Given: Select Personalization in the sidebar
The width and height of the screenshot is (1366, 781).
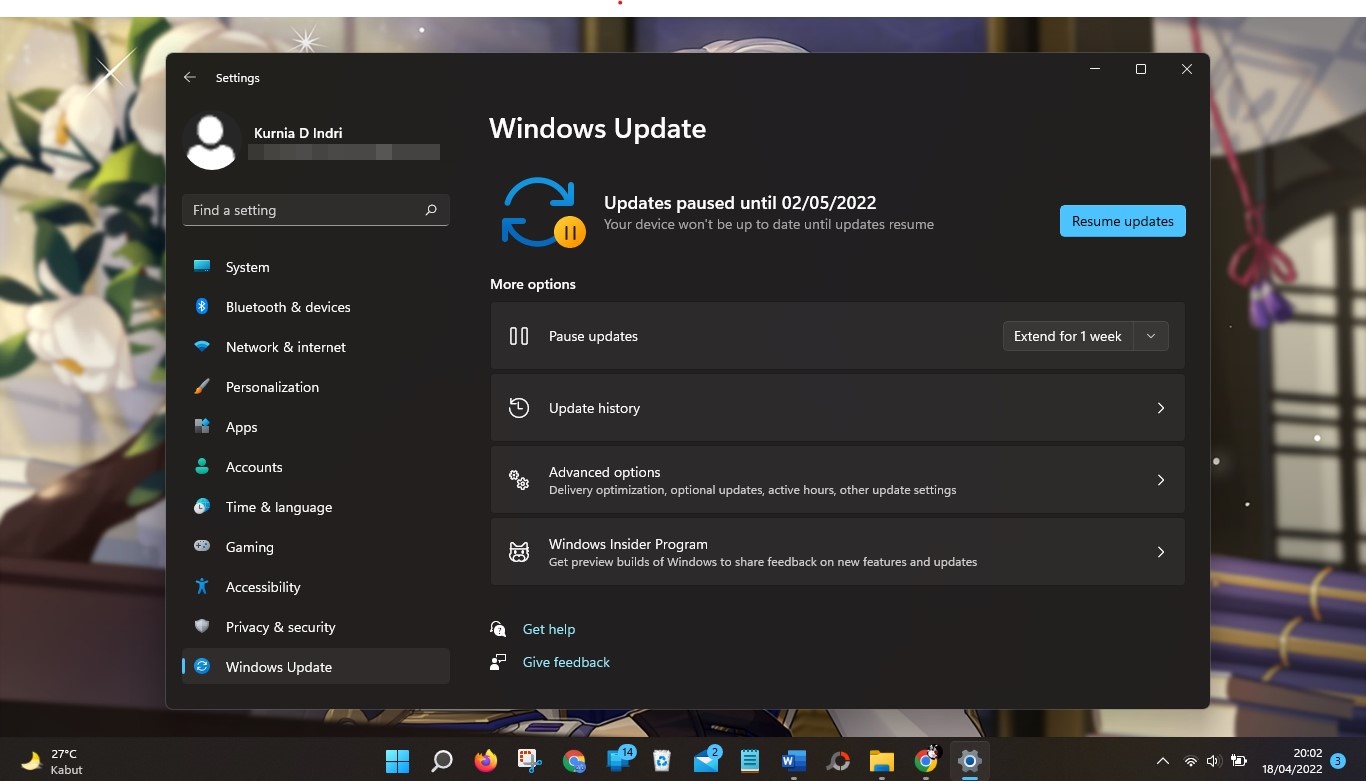Looking at the screenshot, I should pyautogui.click(x=316, y=387).
